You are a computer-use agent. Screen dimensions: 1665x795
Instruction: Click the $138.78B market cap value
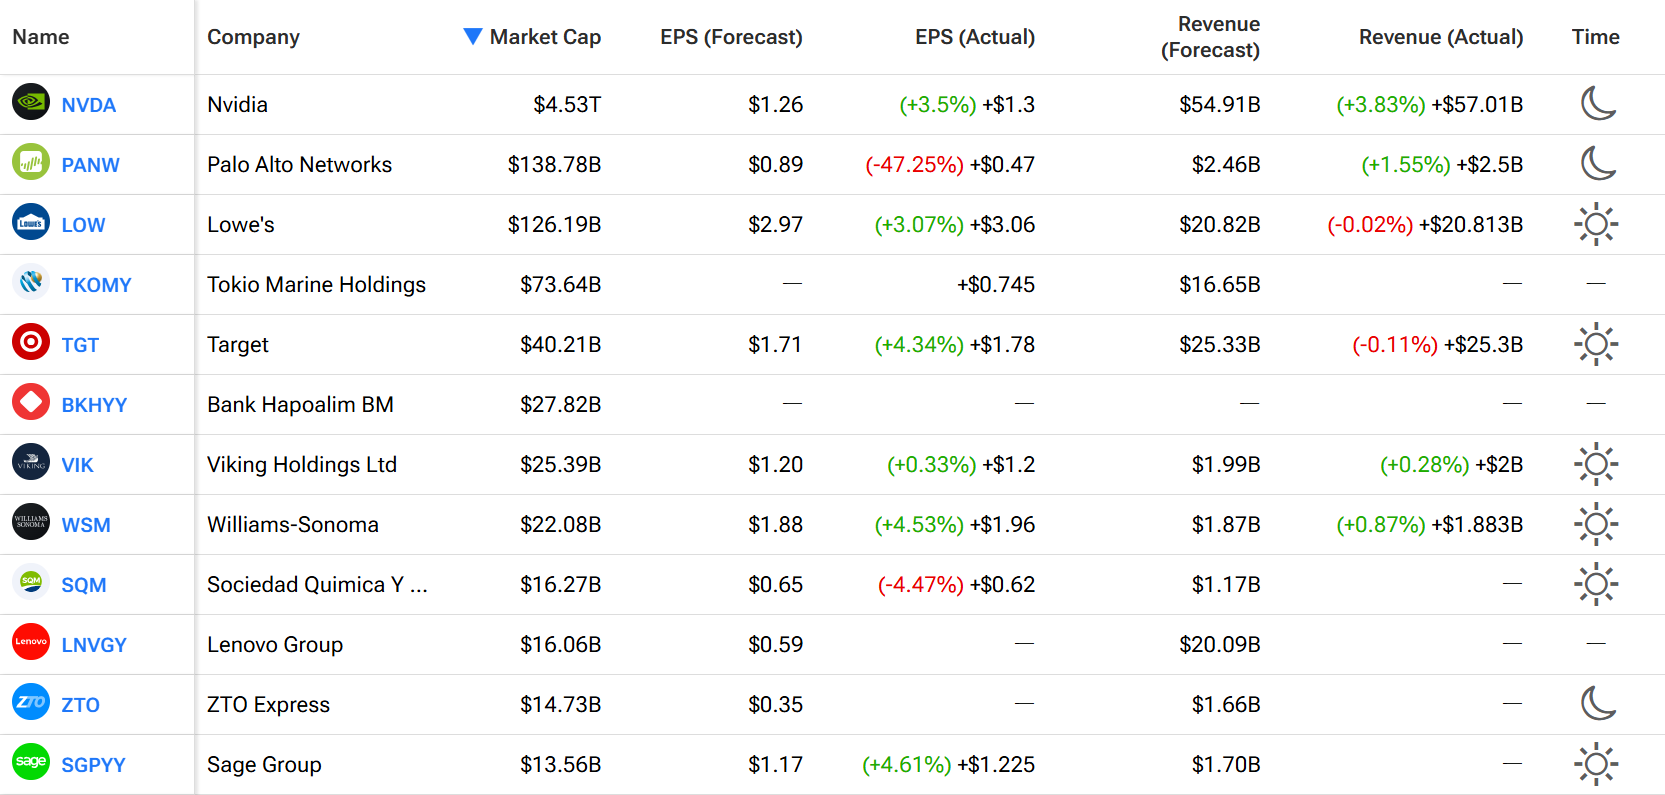pos(554,165)
